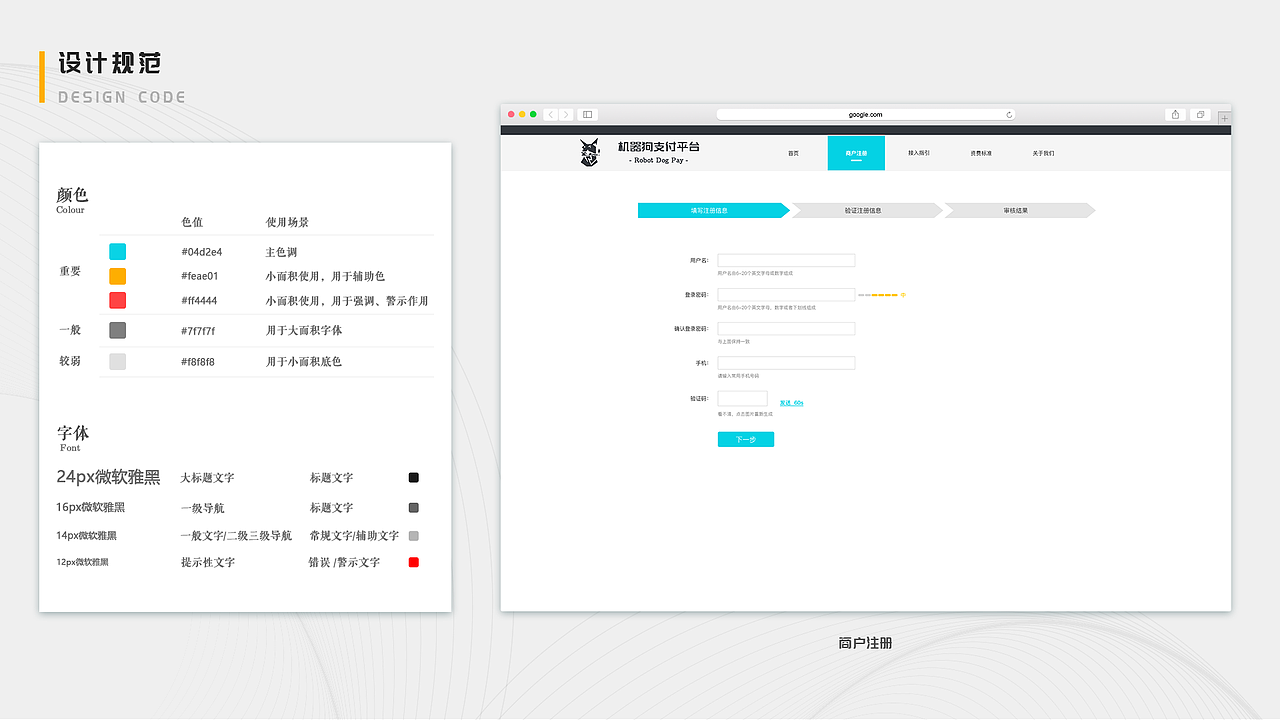Click the Safari share button
Image resolution: width=1280 pixels, height=720 pixels.
[x=1176, y=115]
